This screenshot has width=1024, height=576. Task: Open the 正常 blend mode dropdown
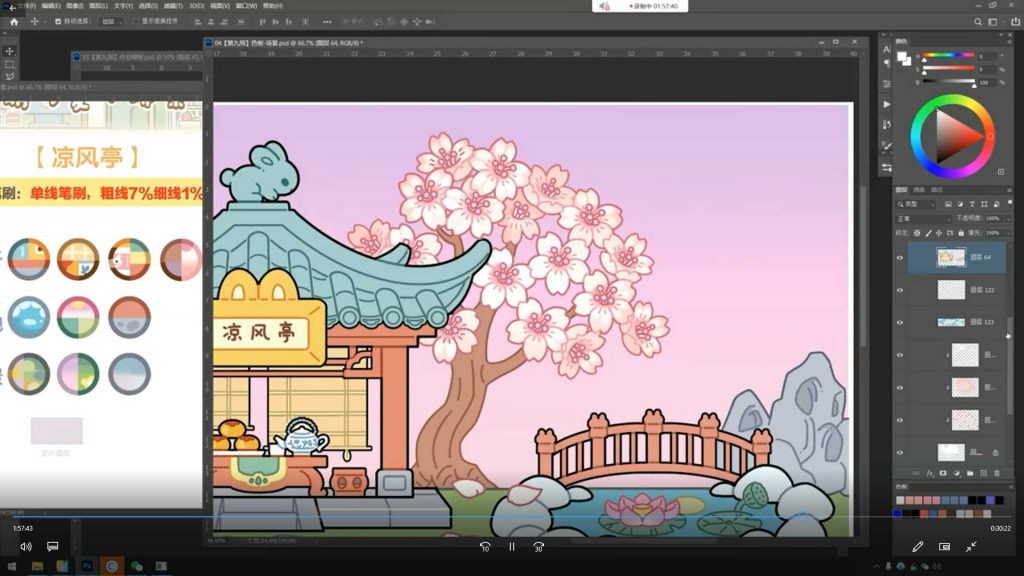(x=922, y=218)
